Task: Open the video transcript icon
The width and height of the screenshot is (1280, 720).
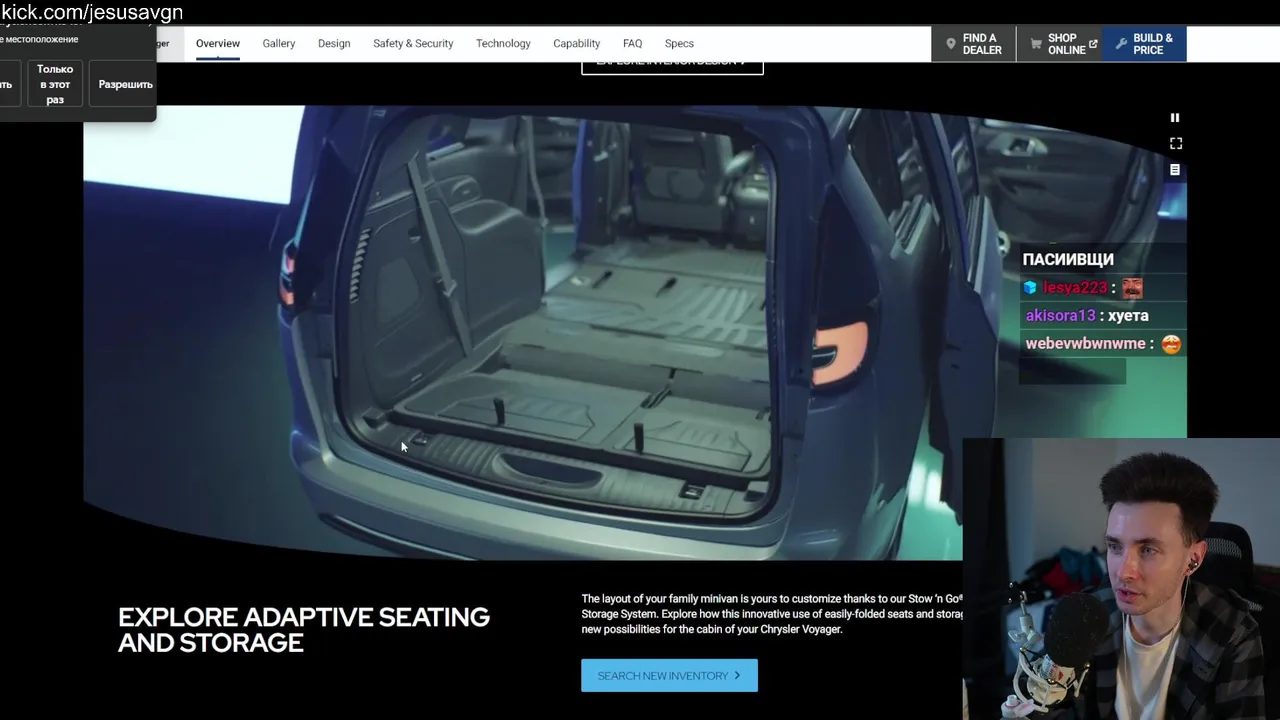Action: tap(1175, 170)
